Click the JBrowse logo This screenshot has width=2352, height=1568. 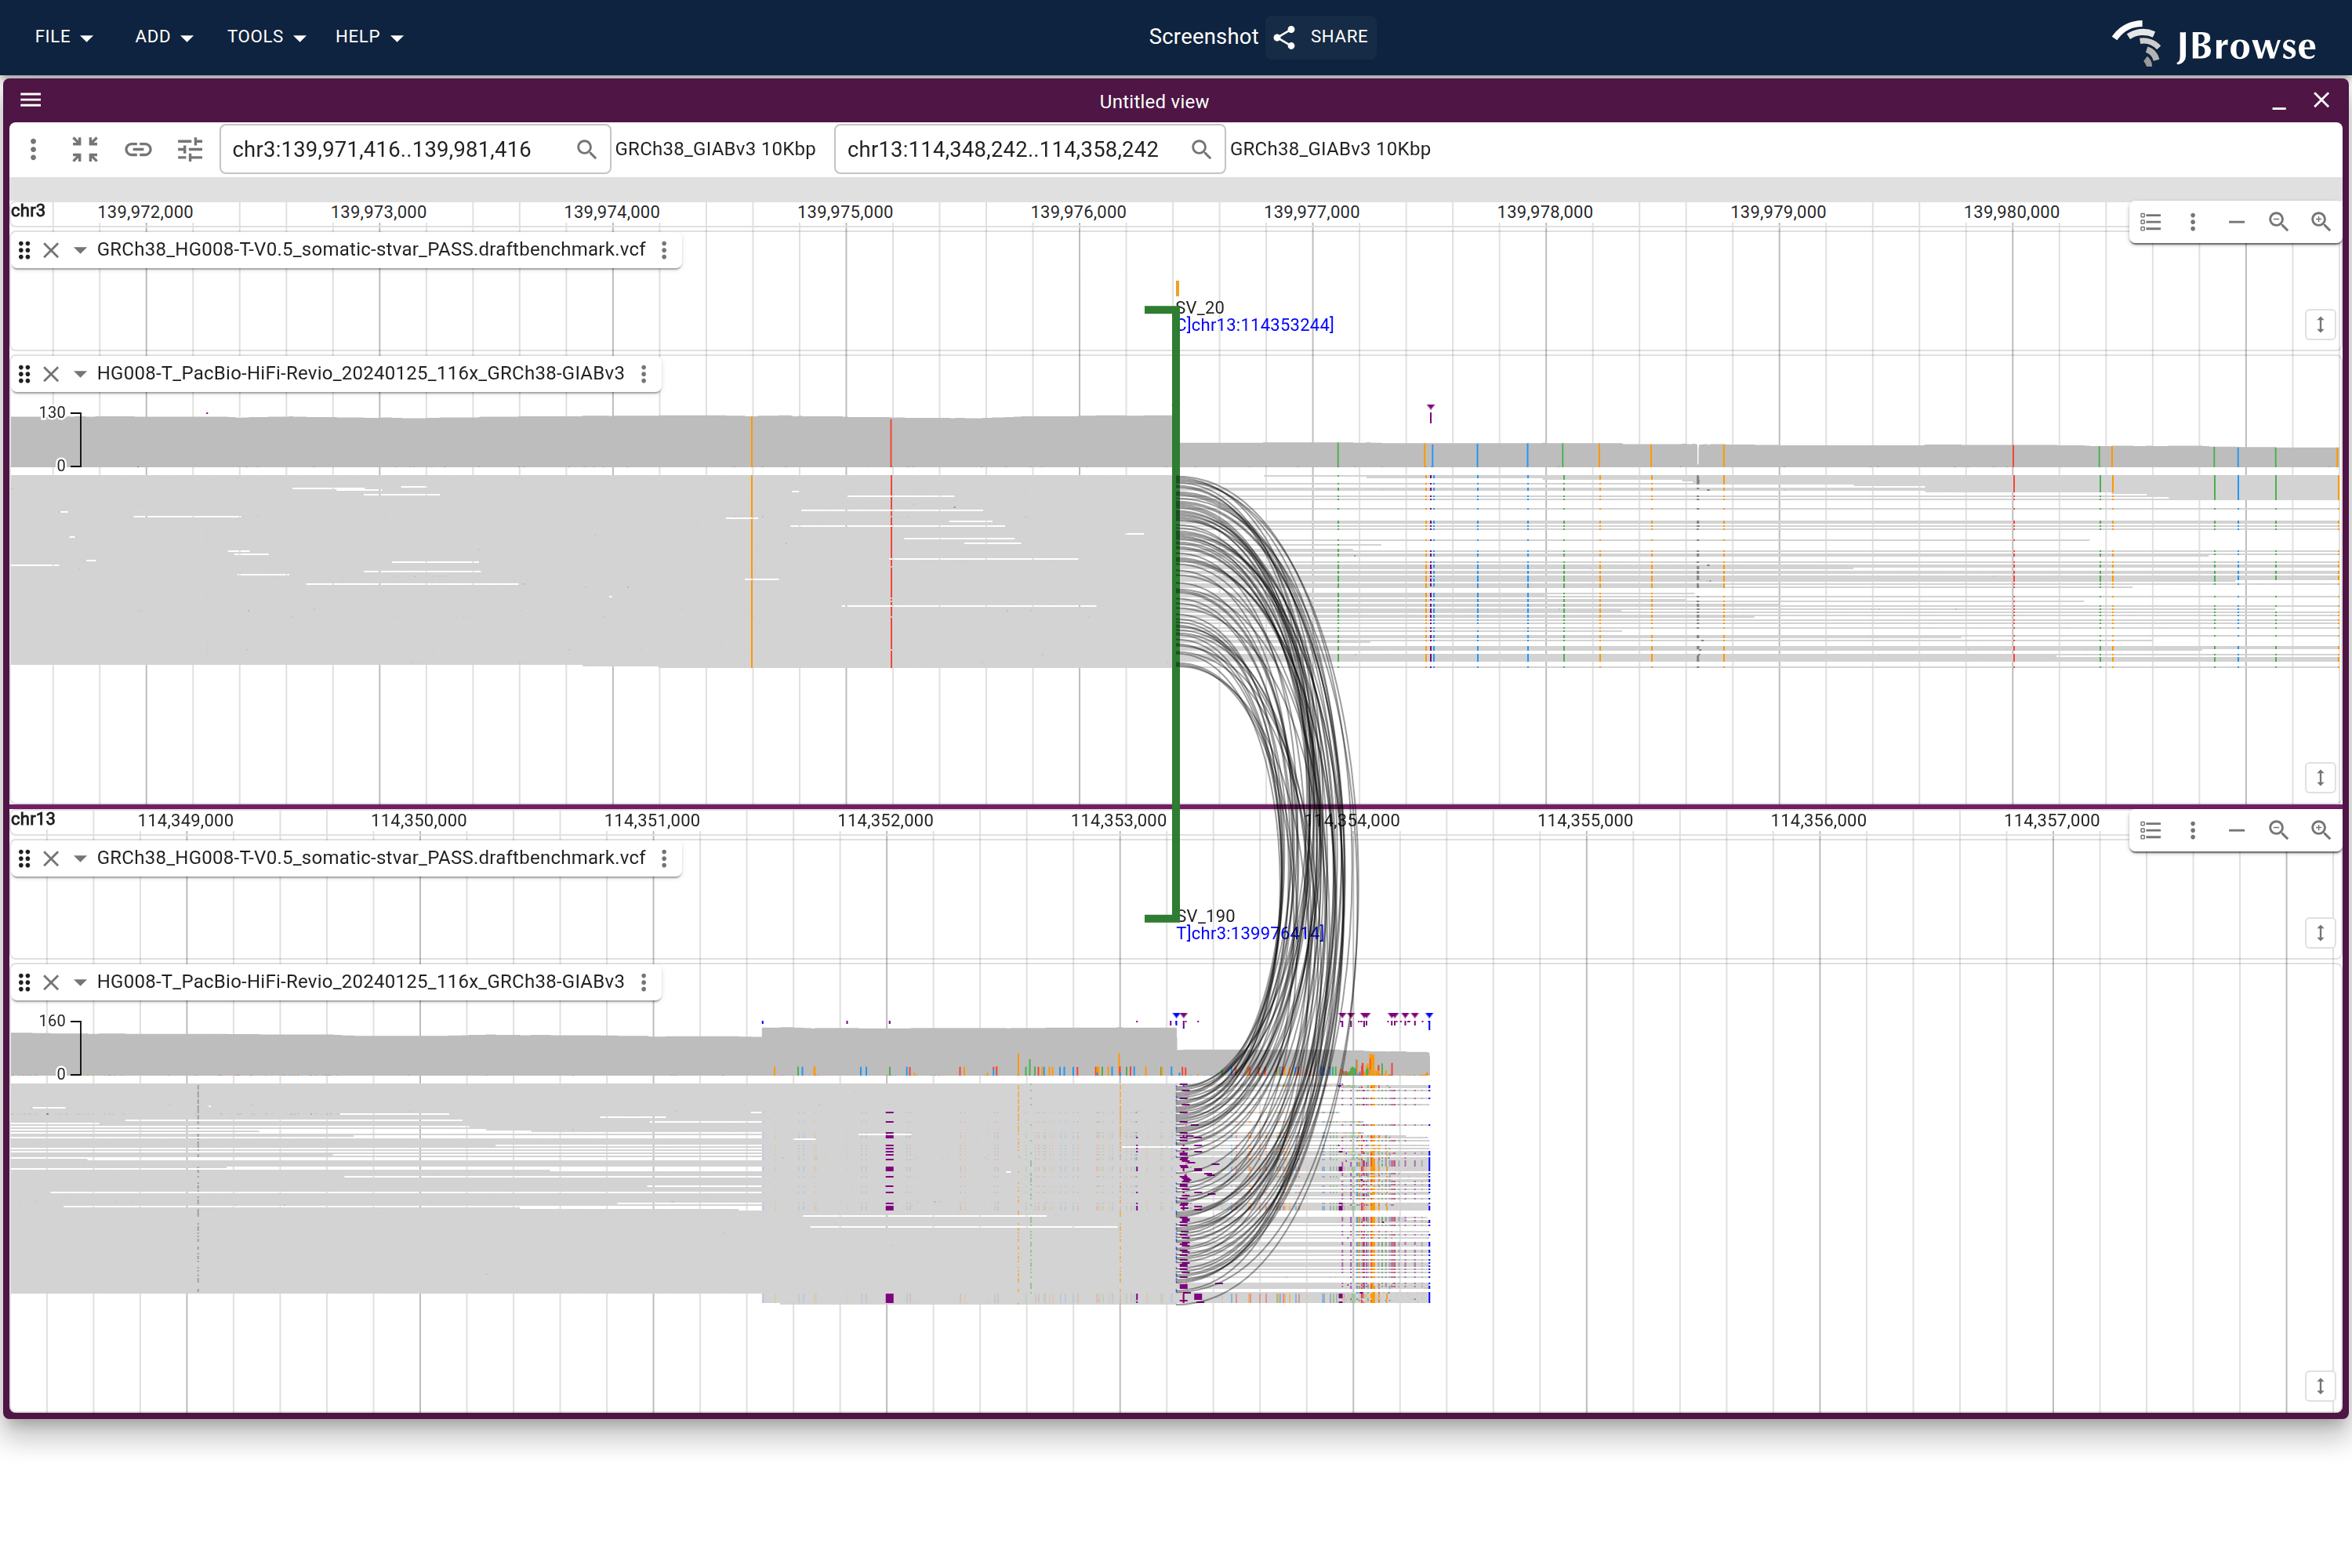tap(2214, 44)
